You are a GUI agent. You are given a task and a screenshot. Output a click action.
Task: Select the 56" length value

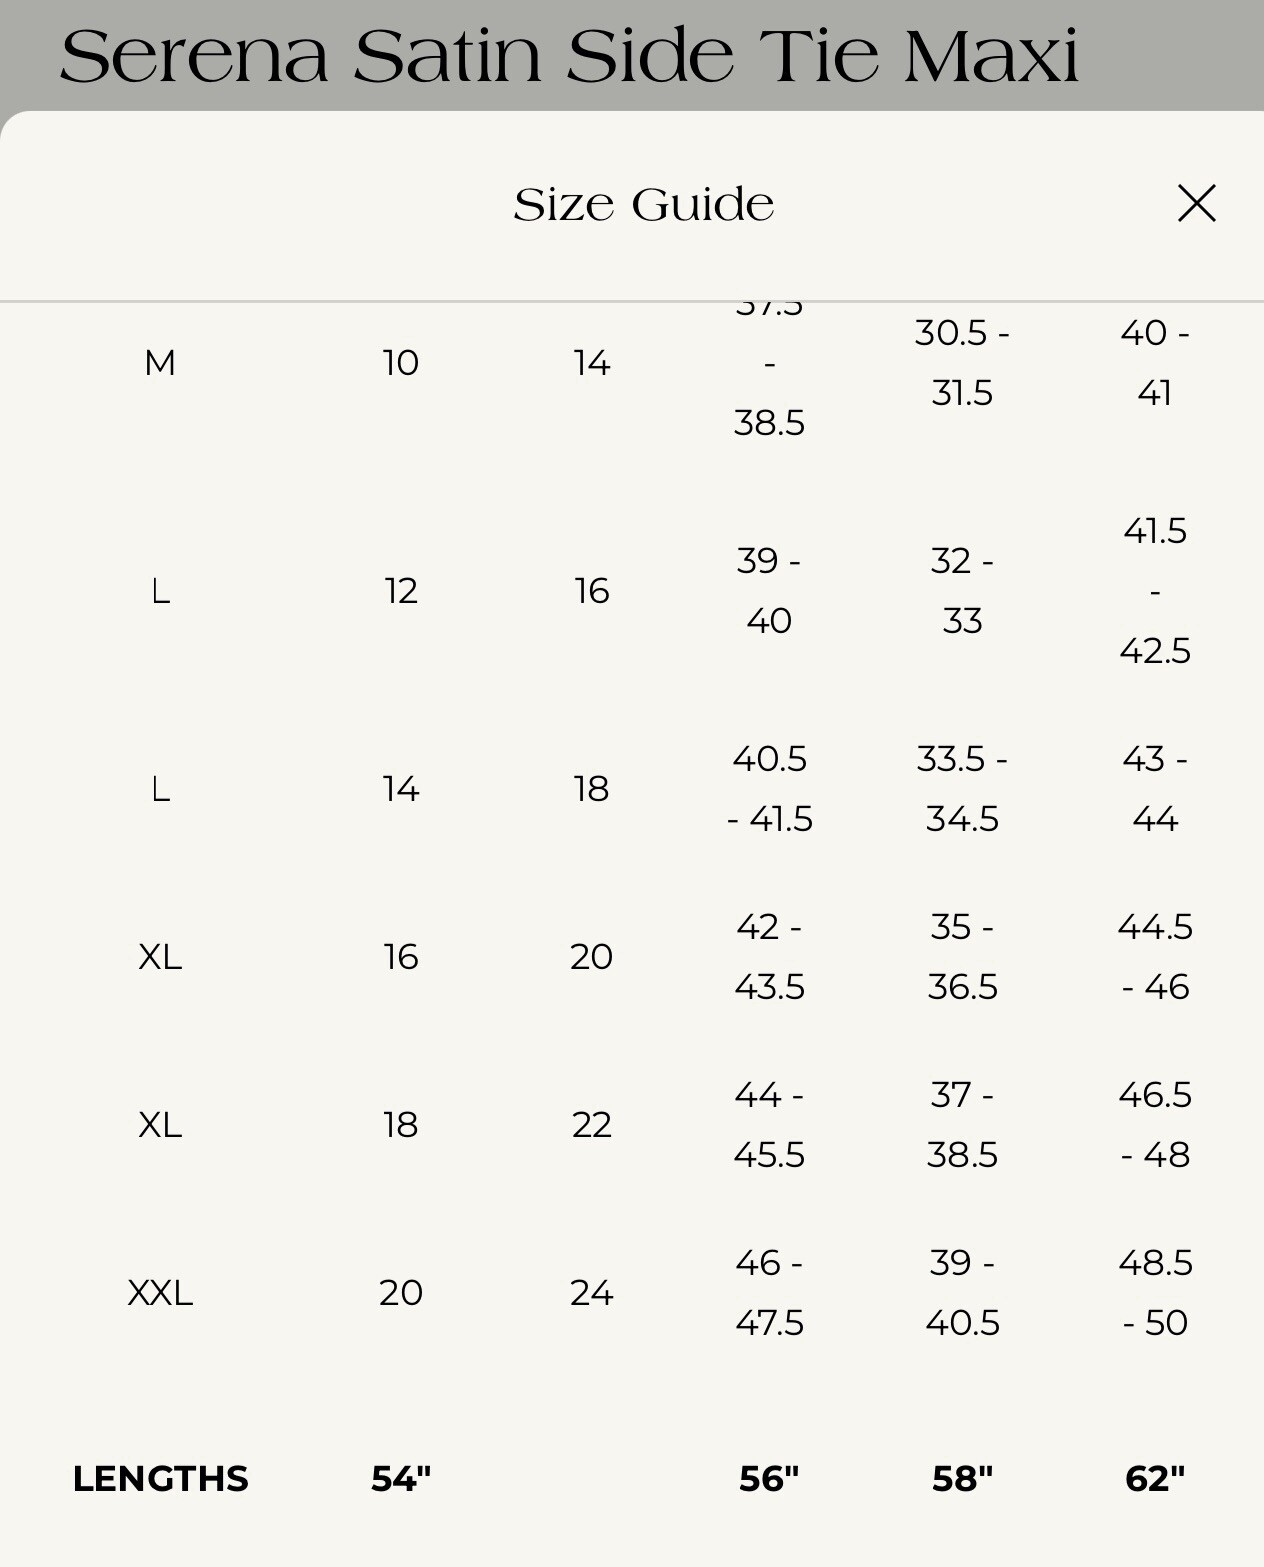(x=769, y=1479)
